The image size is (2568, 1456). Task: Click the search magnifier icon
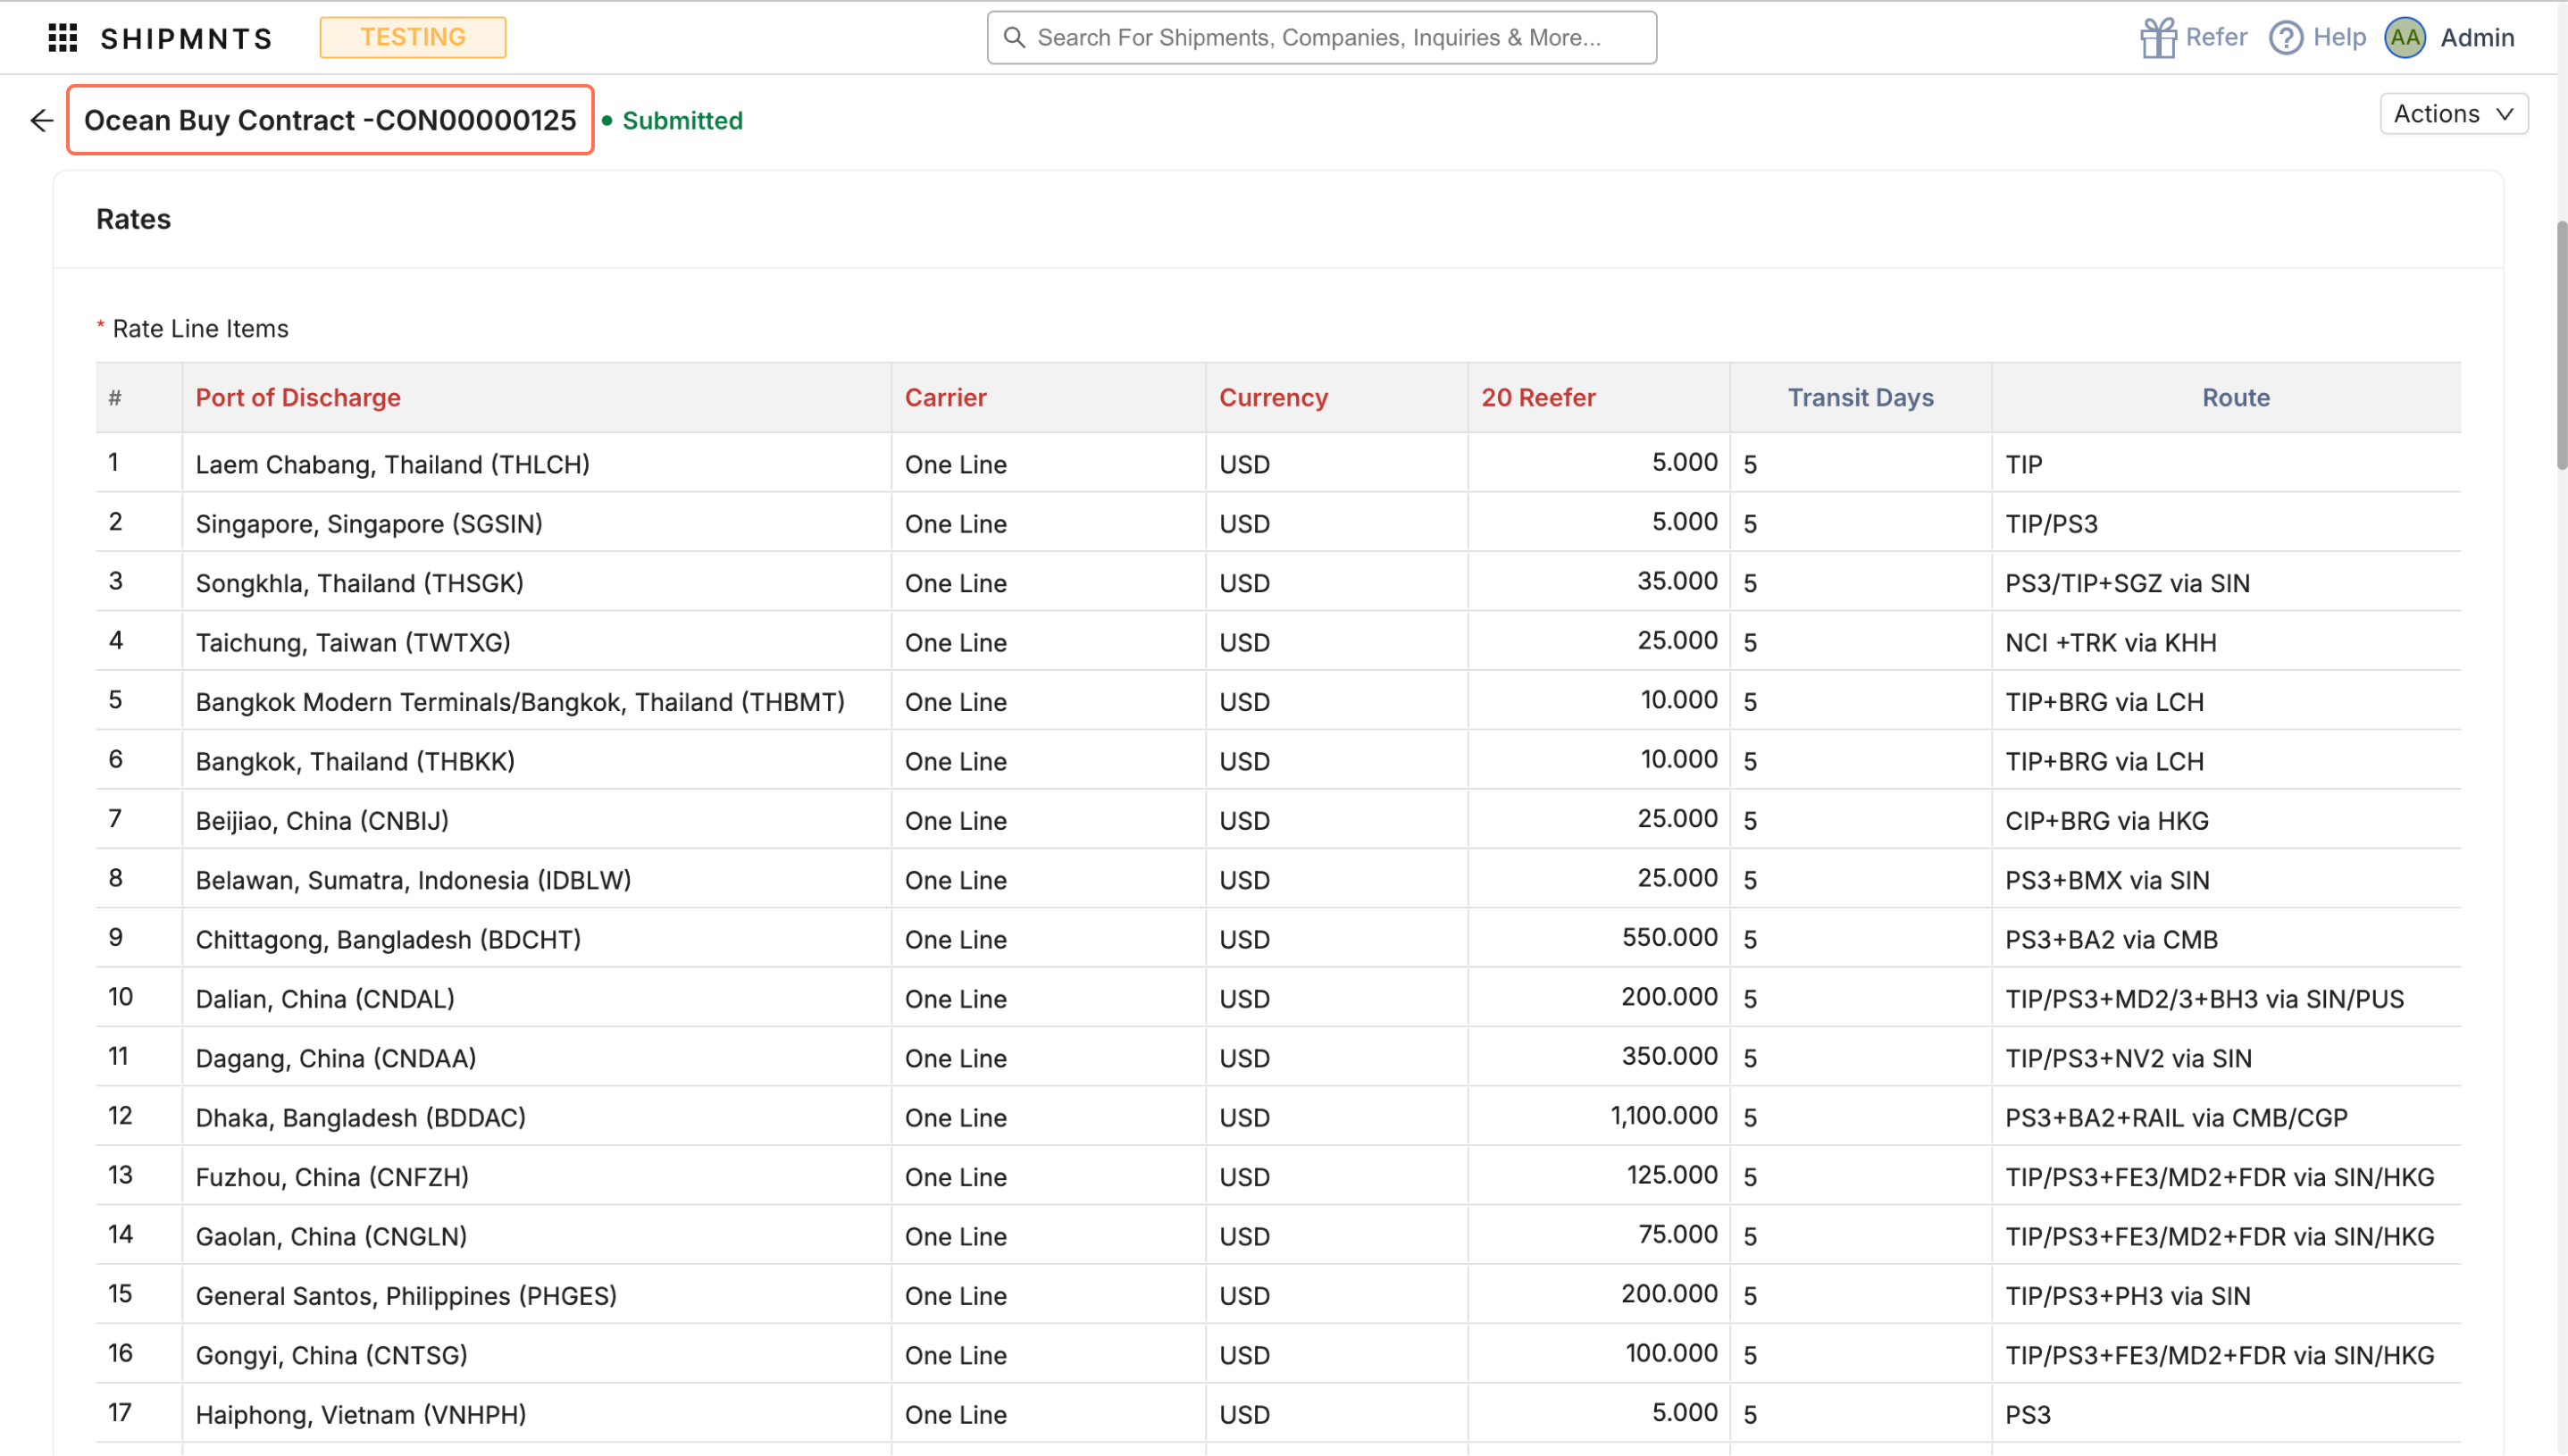pos(1014,38)
